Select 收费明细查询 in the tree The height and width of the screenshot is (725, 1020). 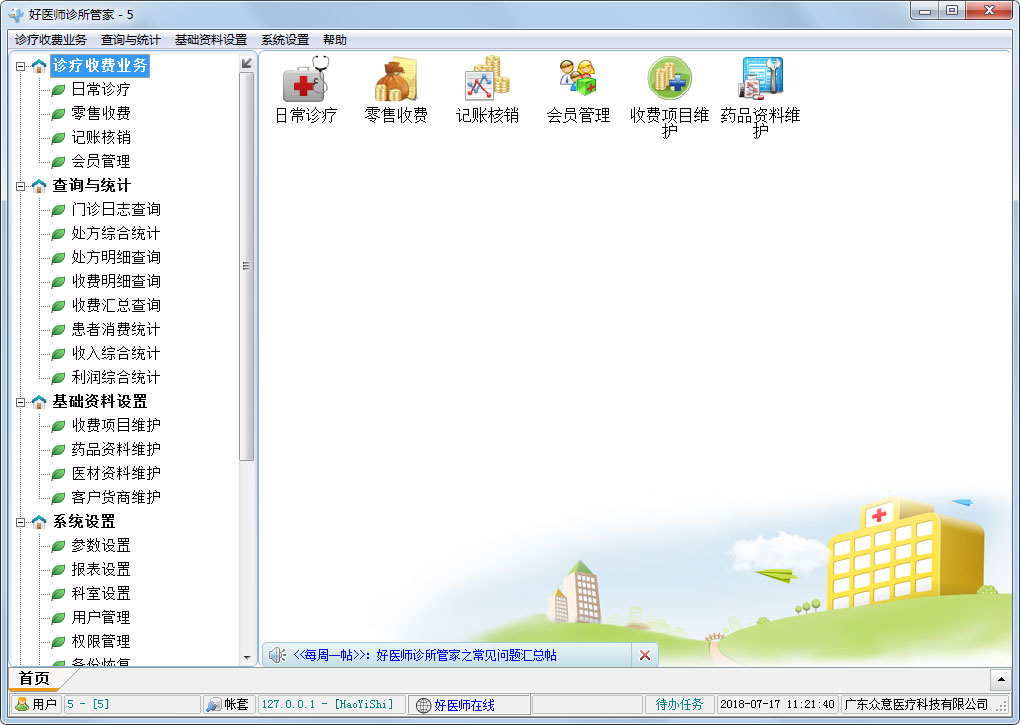point(116,282)
